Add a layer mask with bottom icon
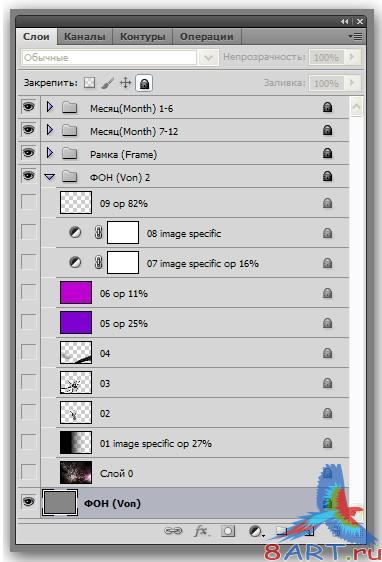The image size is (382, 562). pos(228,531)
